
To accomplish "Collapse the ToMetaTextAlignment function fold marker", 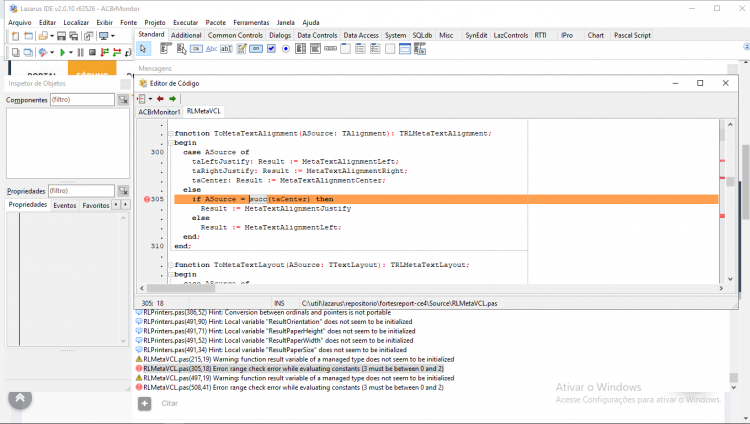I will [x=171, y=134].
